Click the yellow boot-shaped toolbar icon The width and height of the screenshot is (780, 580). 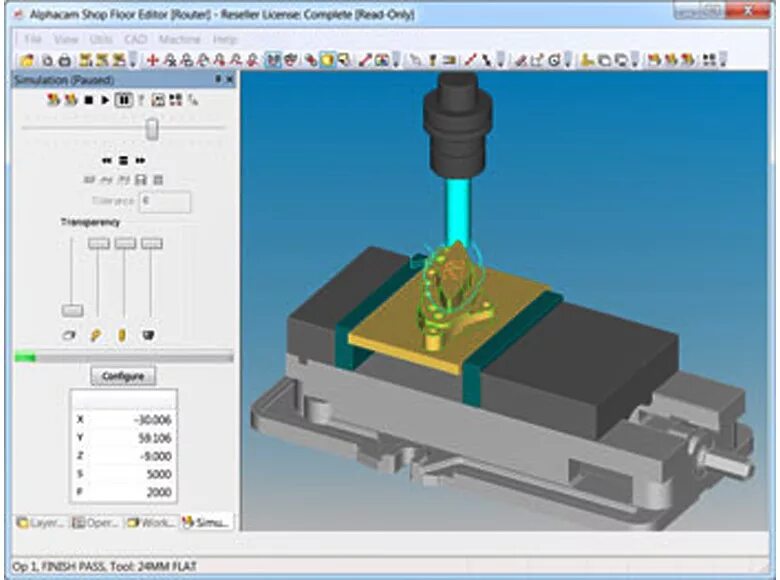[x=587, y=61]
